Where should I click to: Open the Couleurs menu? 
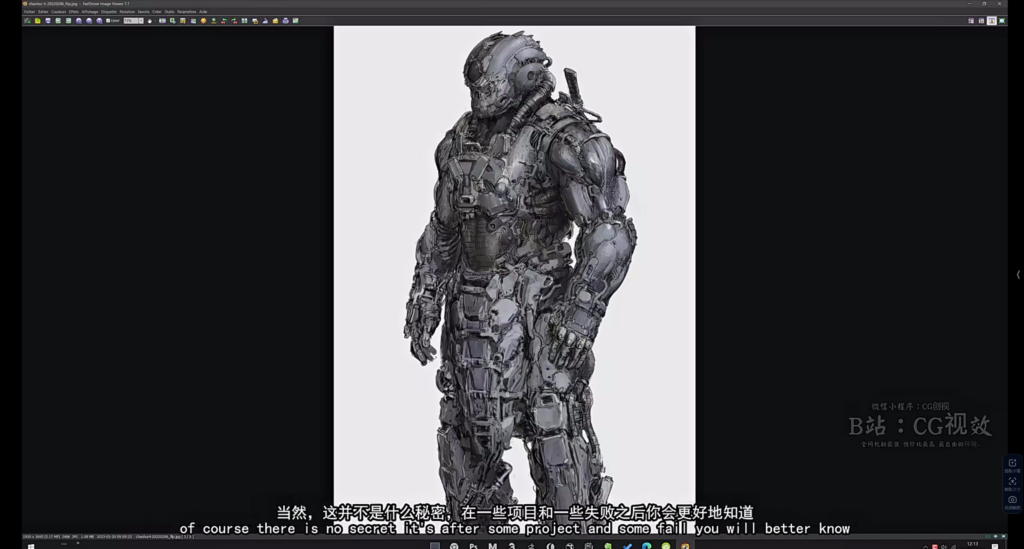click(59, 12)
